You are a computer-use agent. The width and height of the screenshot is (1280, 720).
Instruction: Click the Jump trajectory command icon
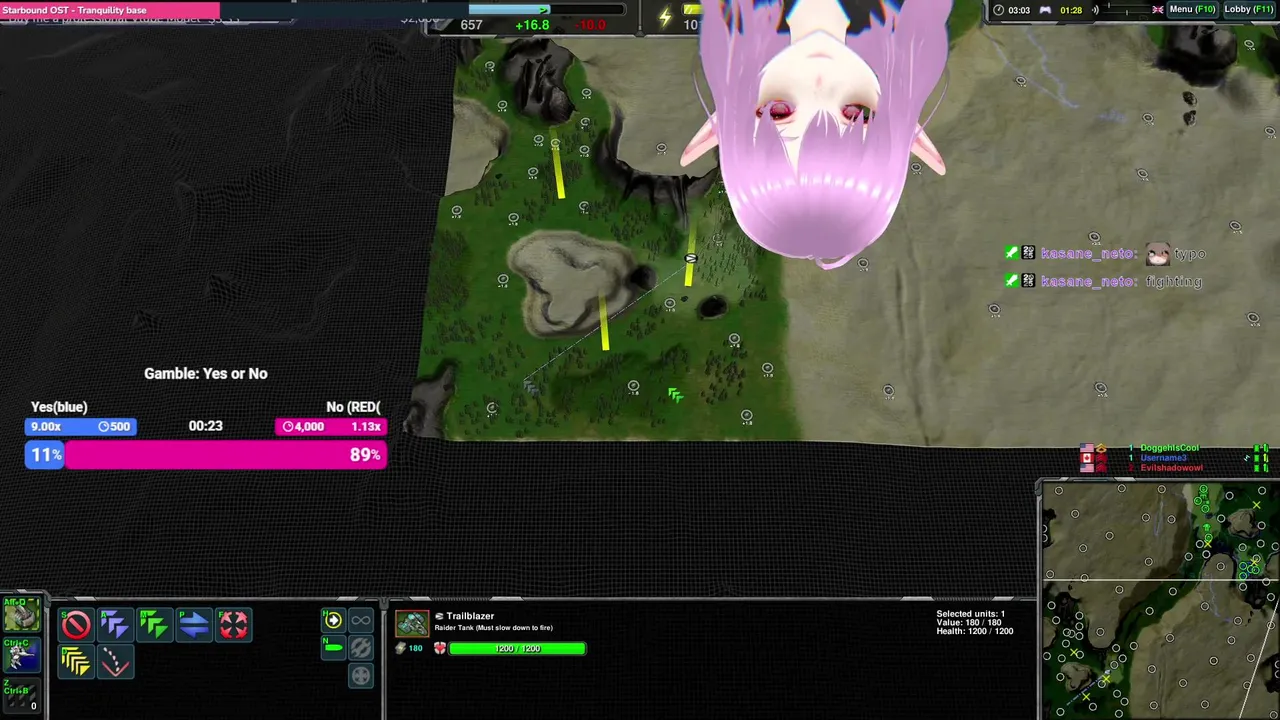point(115,662)
